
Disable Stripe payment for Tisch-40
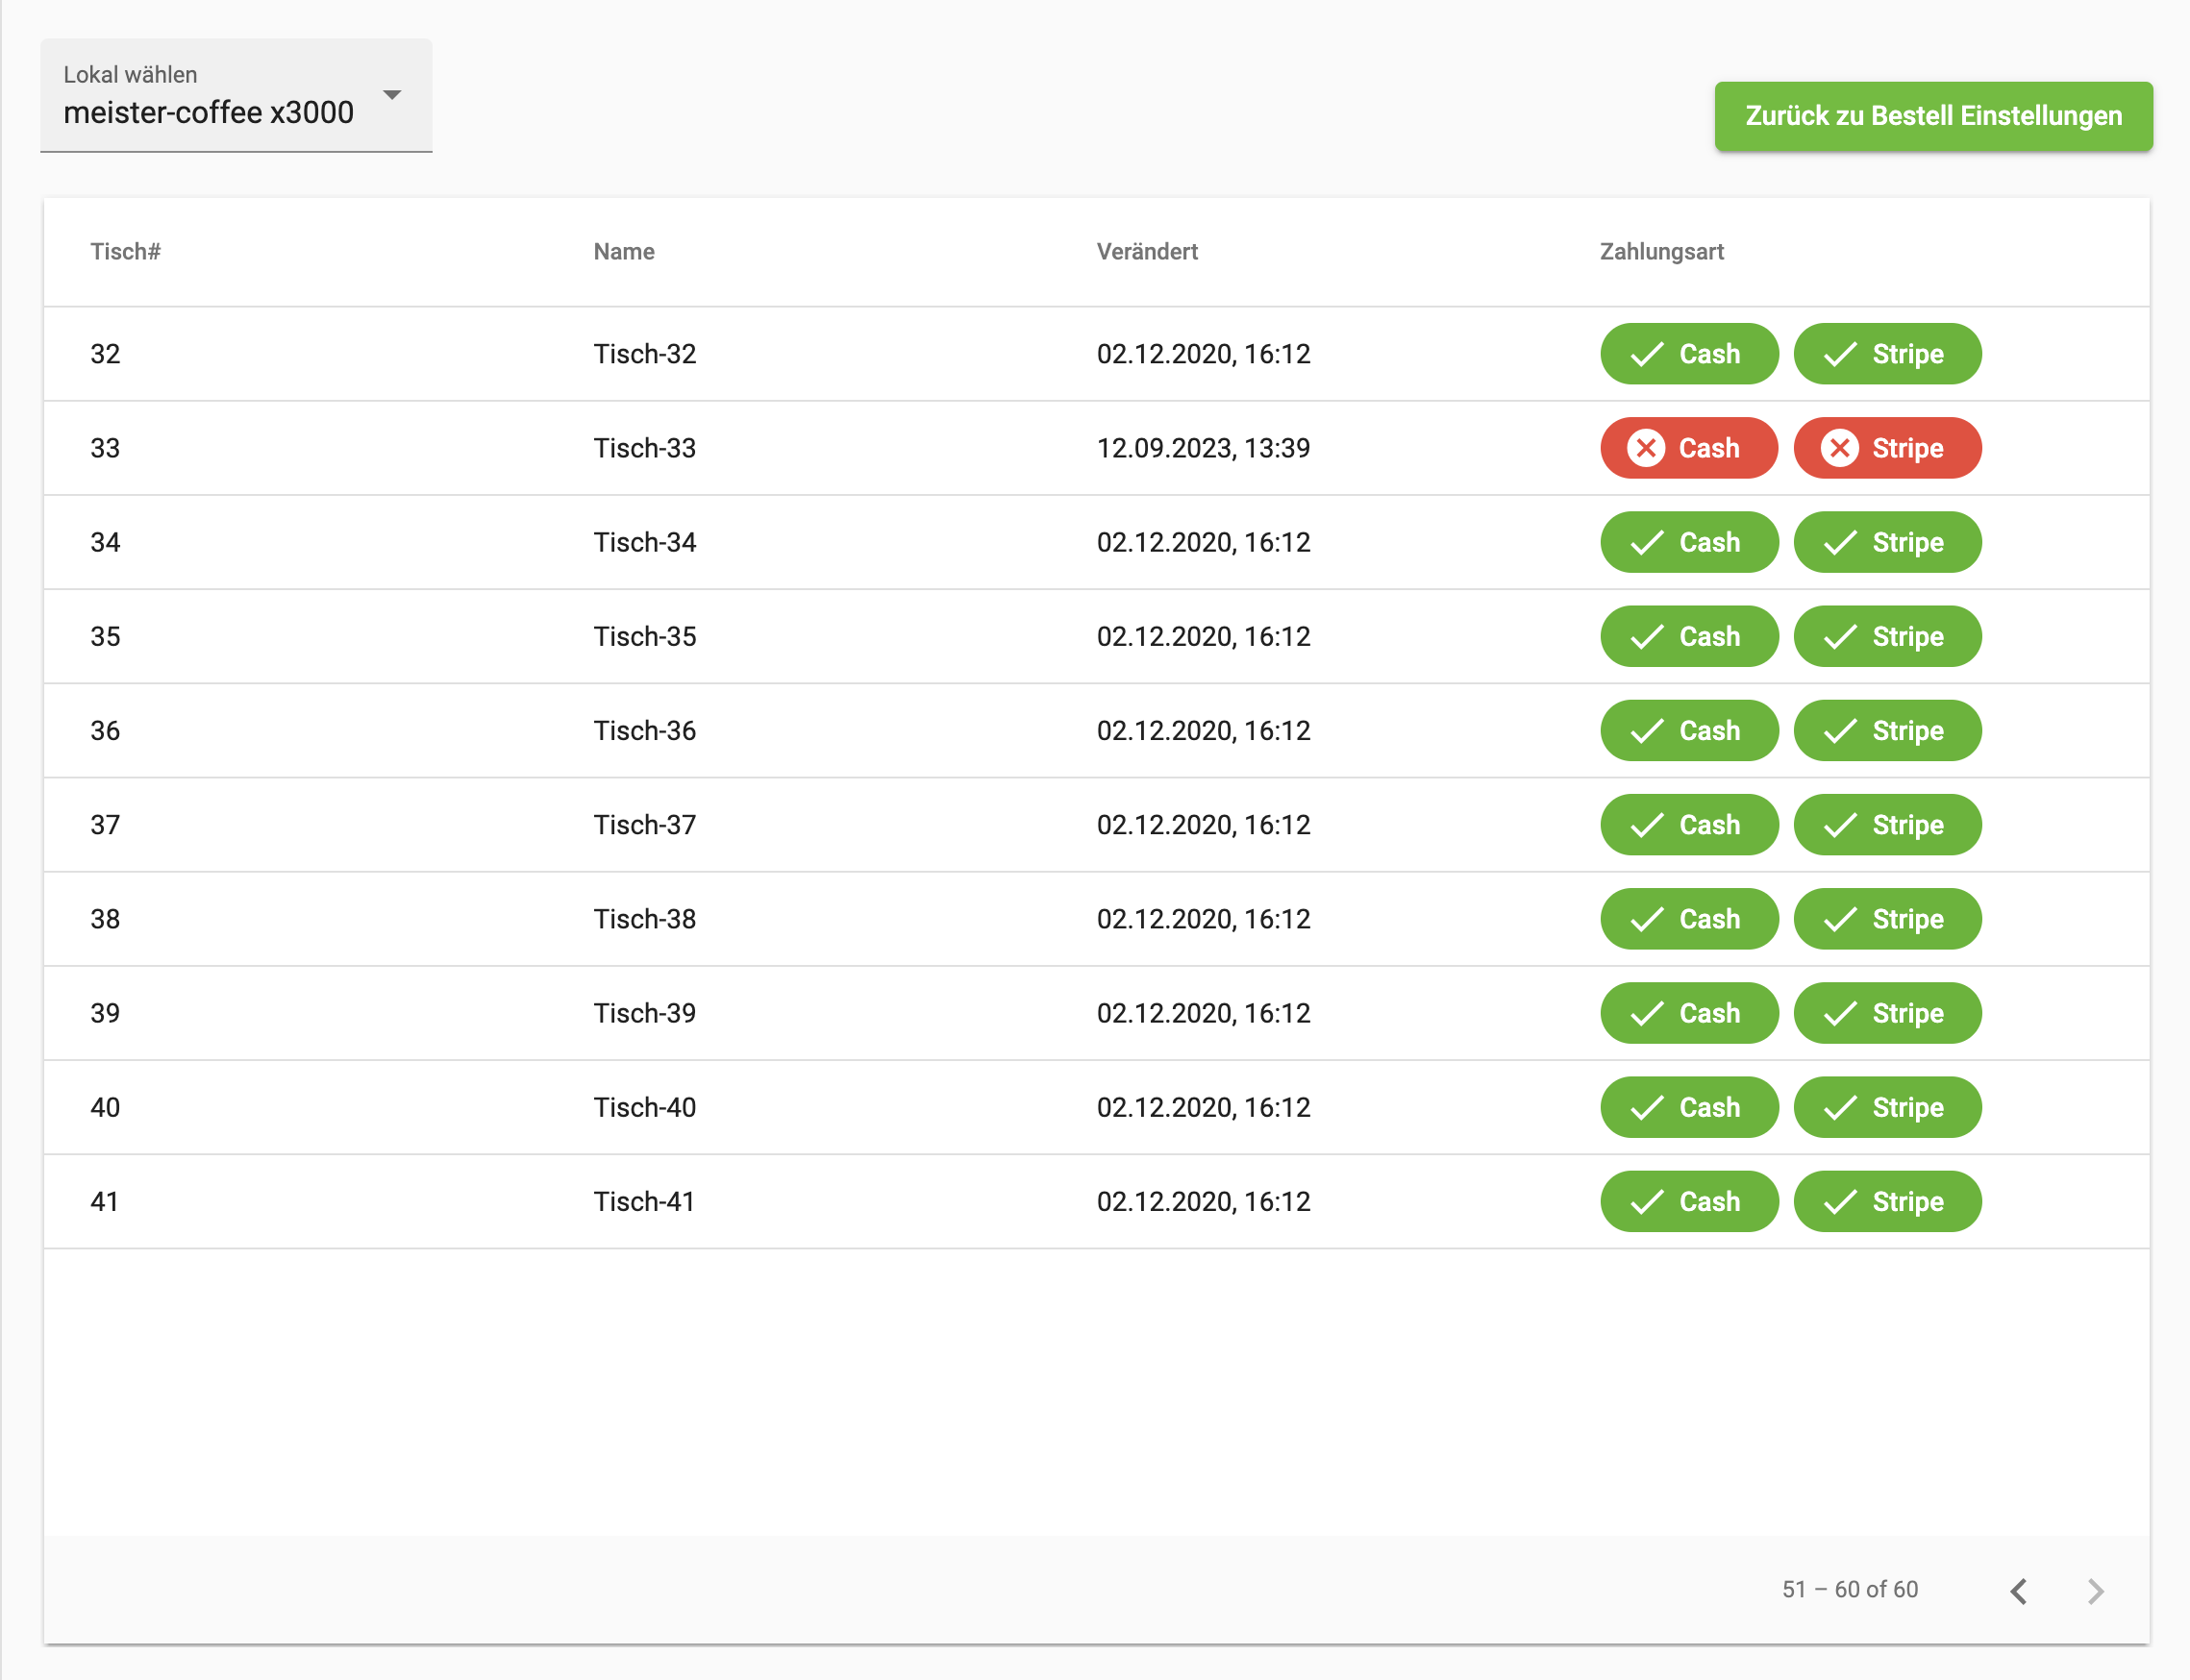tap(1887, 1107)
